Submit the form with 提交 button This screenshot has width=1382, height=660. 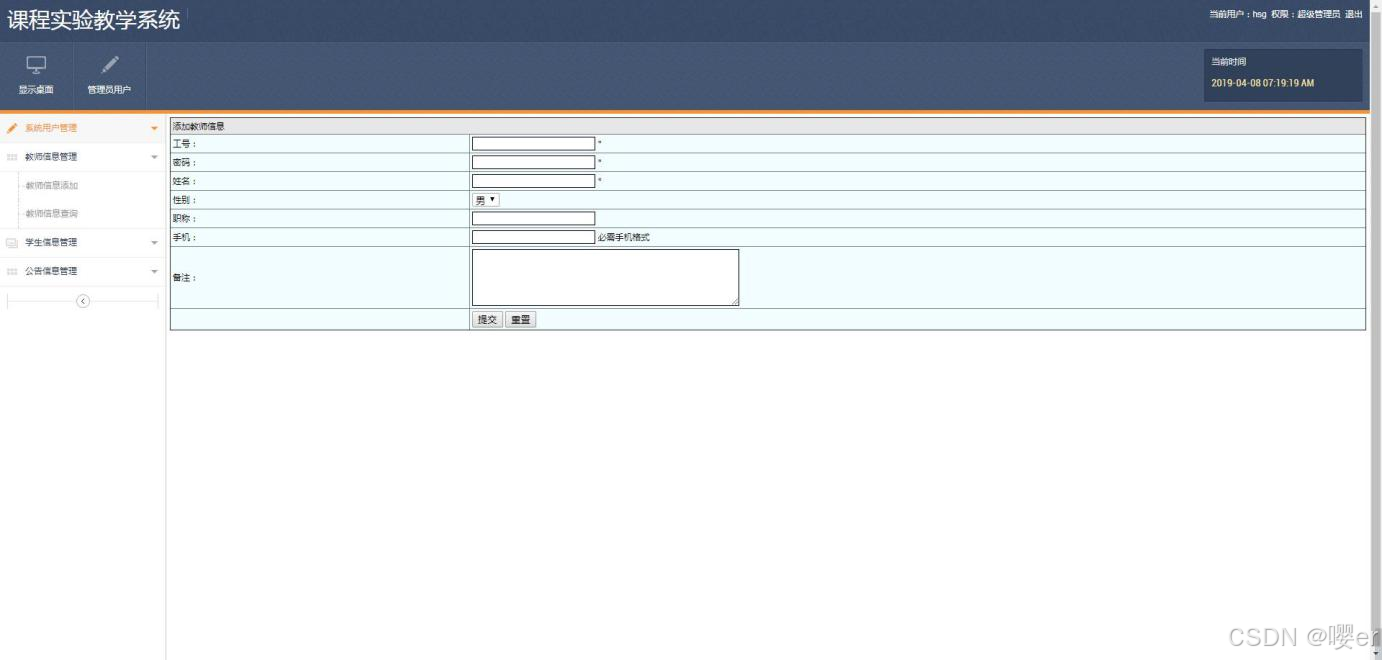[x=487, y=320]
